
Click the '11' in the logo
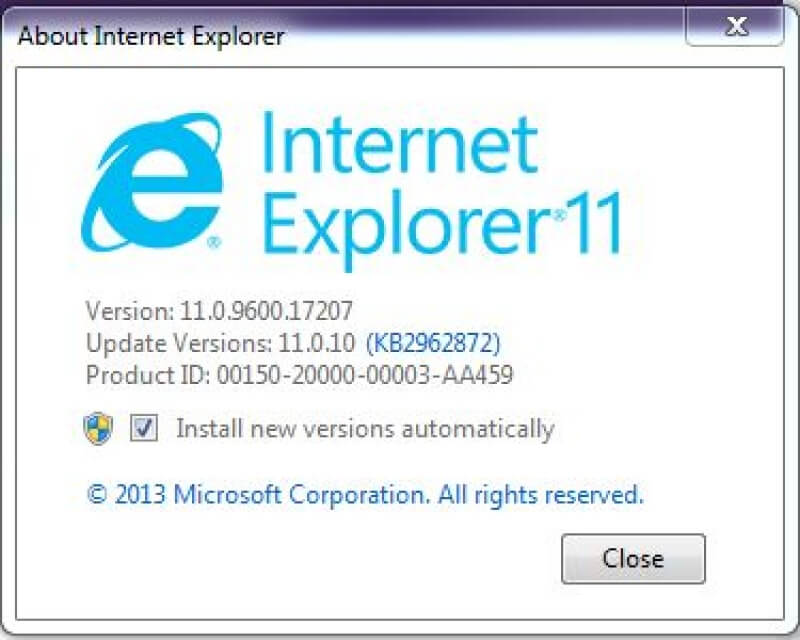tap(594, 223)
